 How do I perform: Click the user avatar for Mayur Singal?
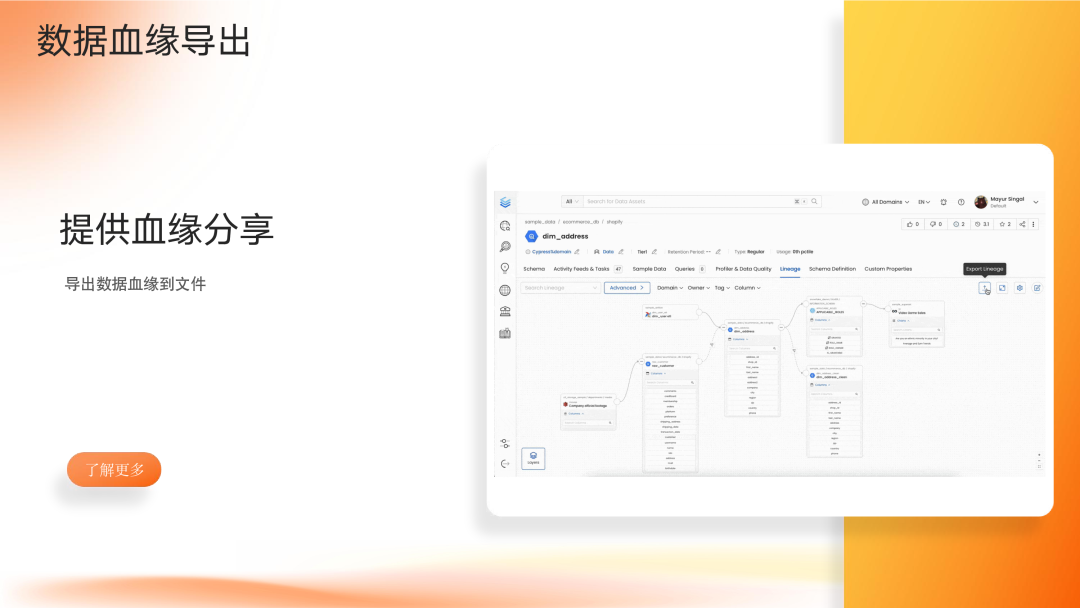981,202
